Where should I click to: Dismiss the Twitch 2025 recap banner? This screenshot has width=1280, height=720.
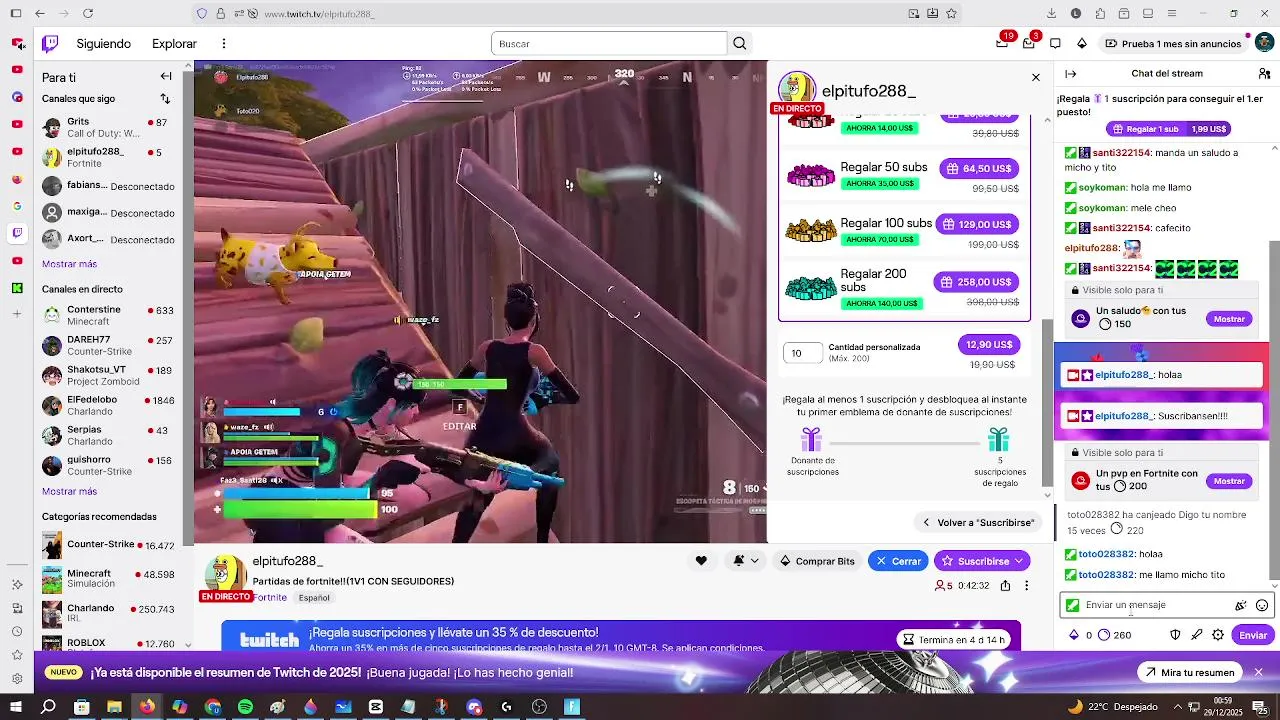pos(1258,672)
